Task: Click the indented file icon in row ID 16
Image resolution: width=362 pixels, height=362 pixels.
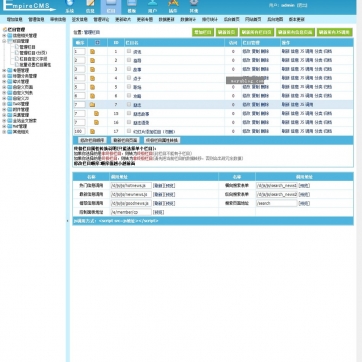Action: coord(96,122)
